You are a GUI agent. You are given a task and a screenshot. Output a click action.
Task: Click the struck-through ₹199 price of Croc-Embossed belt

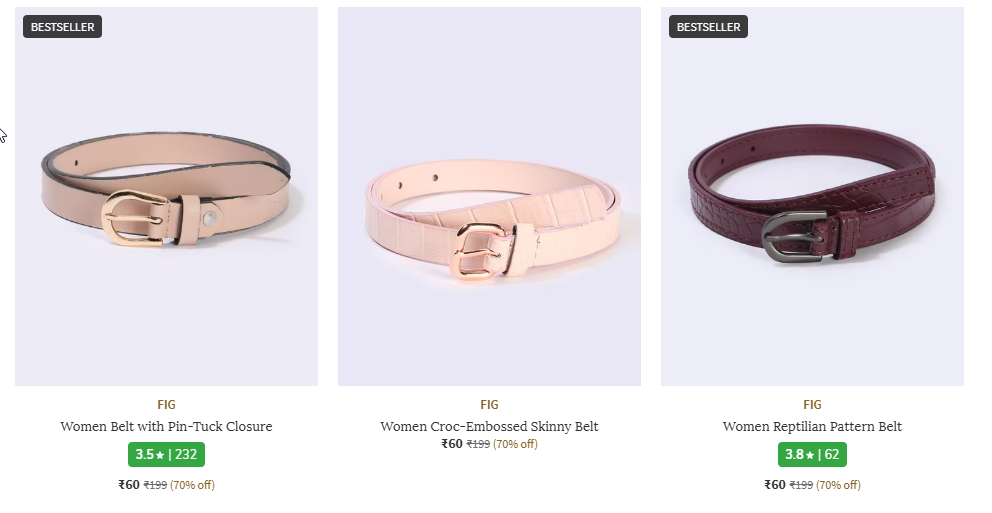click(478, 444)
